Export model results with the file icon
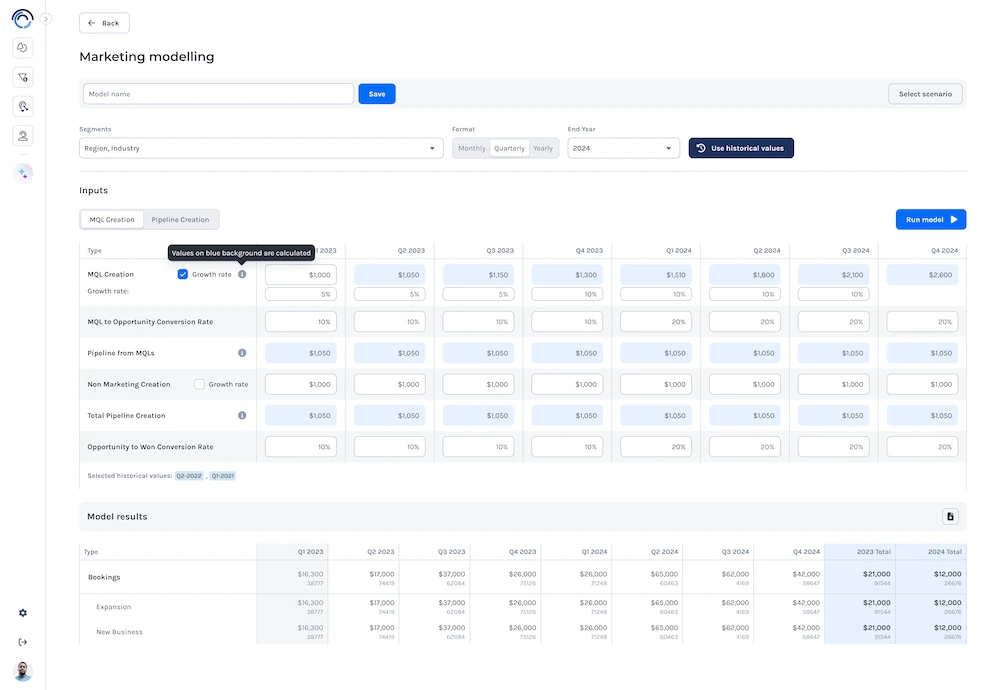1000x690 pixels. 950,516
